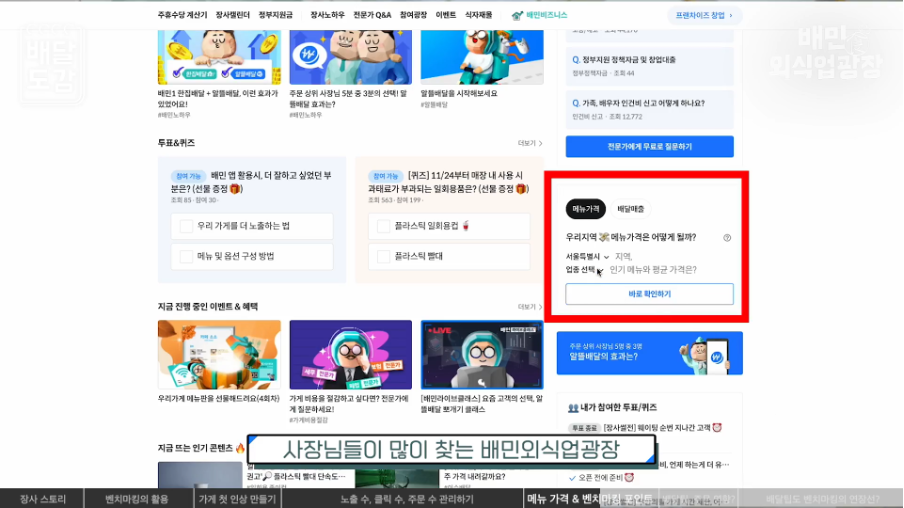Click the 우리가게 메뉴판을 선물해드려요(4회차) caption
This screenshot has width=904, height=508.
(x=219, y=399)
